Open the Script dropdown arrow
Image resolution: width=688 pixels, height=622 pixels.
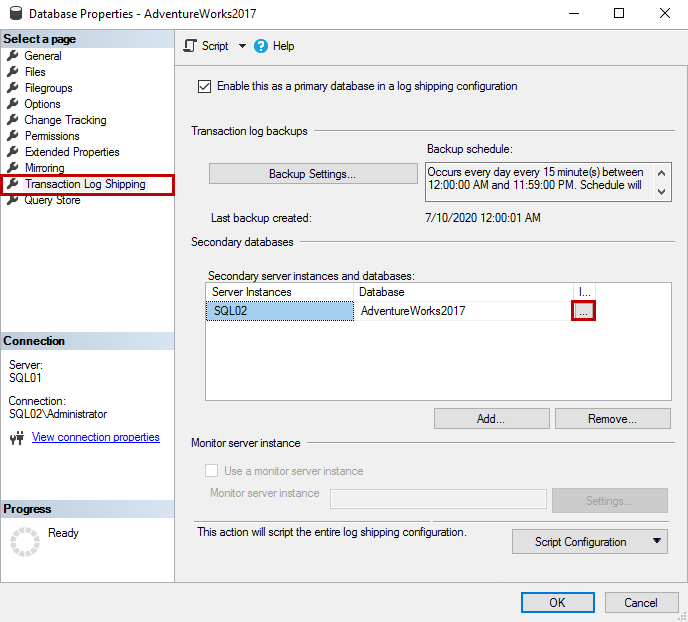pyautogui.click(x=241, y=46)
